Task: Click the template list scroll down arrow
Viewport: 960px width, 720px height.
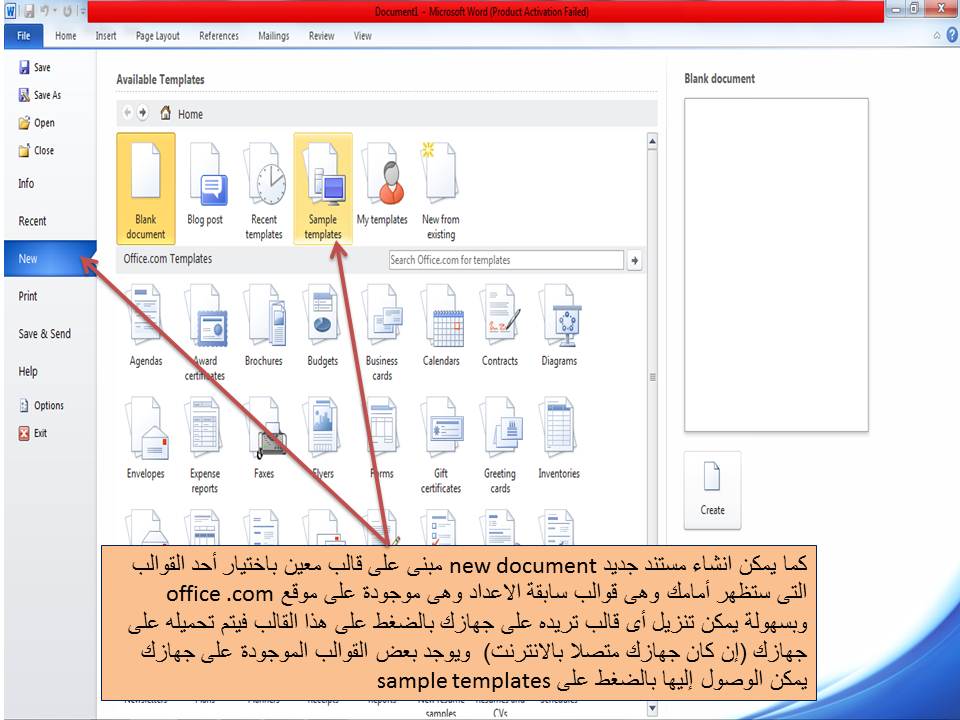Action: pos(652,709)
